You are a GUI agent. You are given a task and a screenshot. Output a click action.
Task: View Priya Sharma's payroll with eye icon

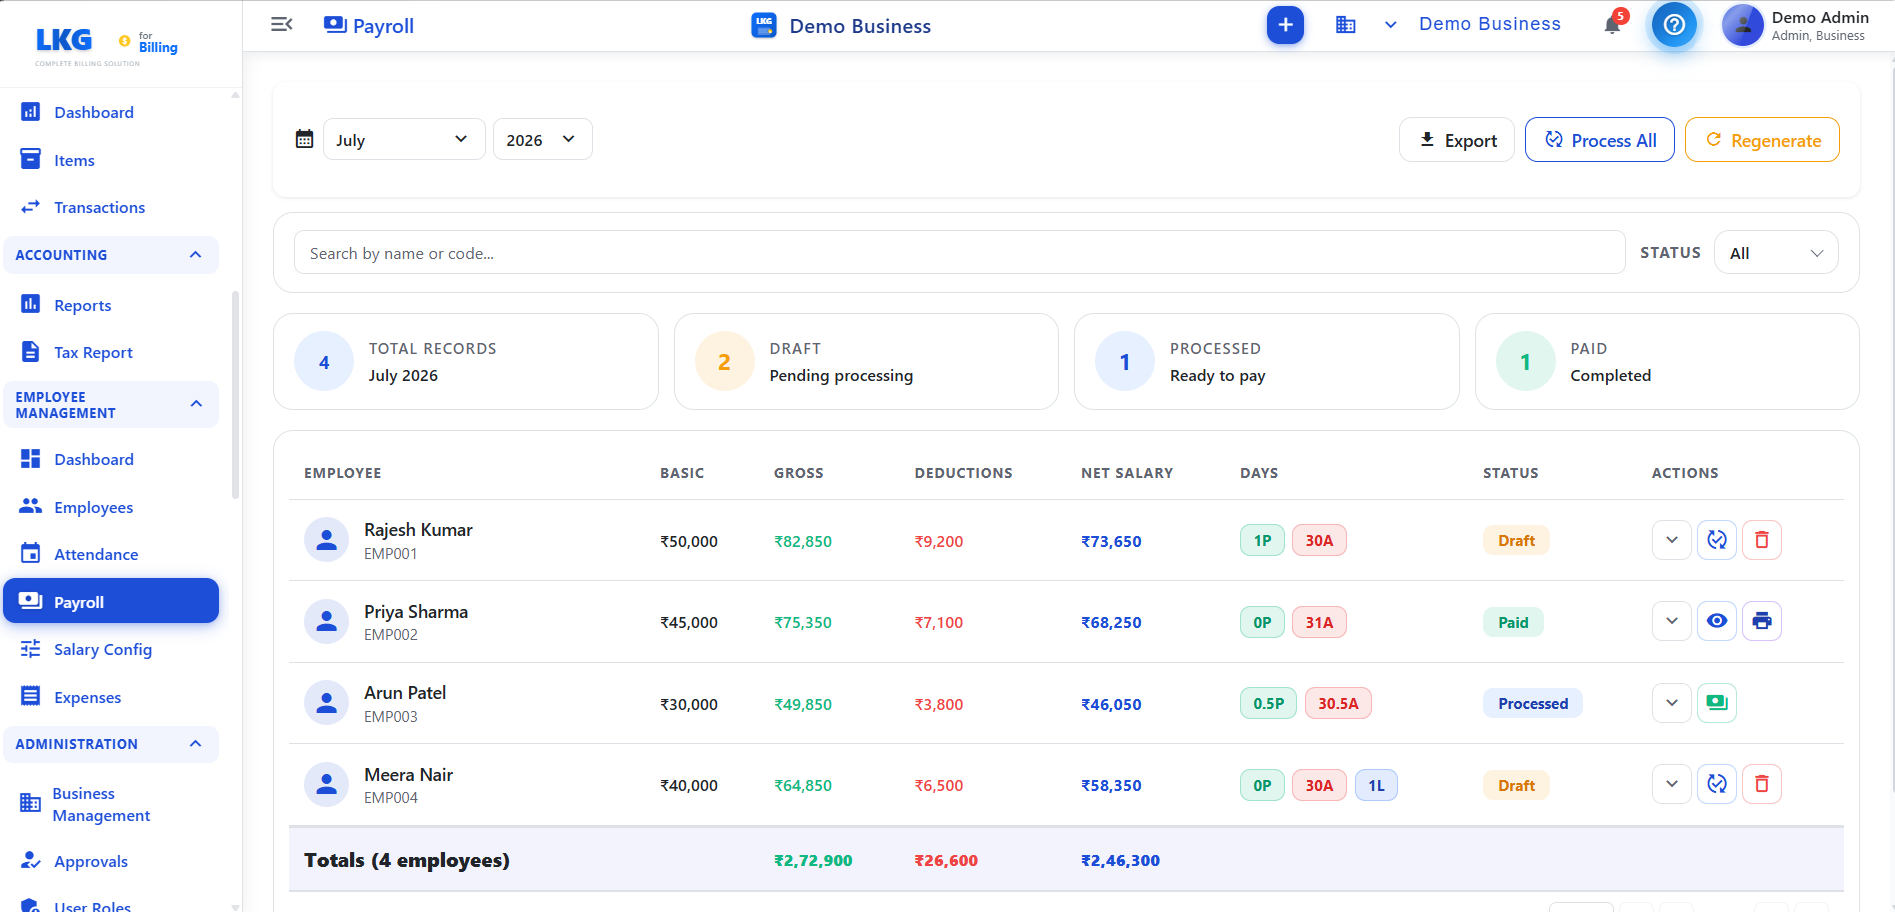tap(1717, 621)
